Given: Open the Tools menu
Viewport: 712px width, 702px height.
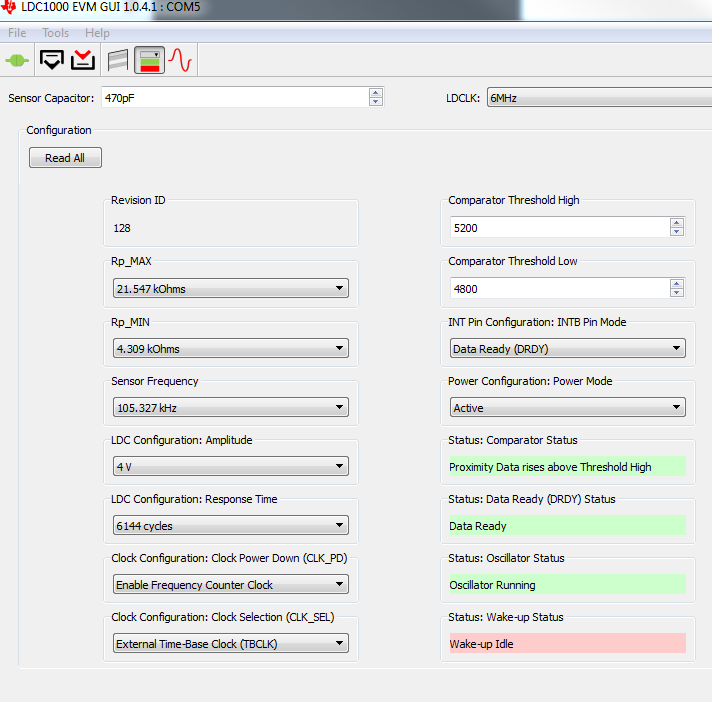Looking at the screenshot, I should pyautogui.click(x=55, y=33).
